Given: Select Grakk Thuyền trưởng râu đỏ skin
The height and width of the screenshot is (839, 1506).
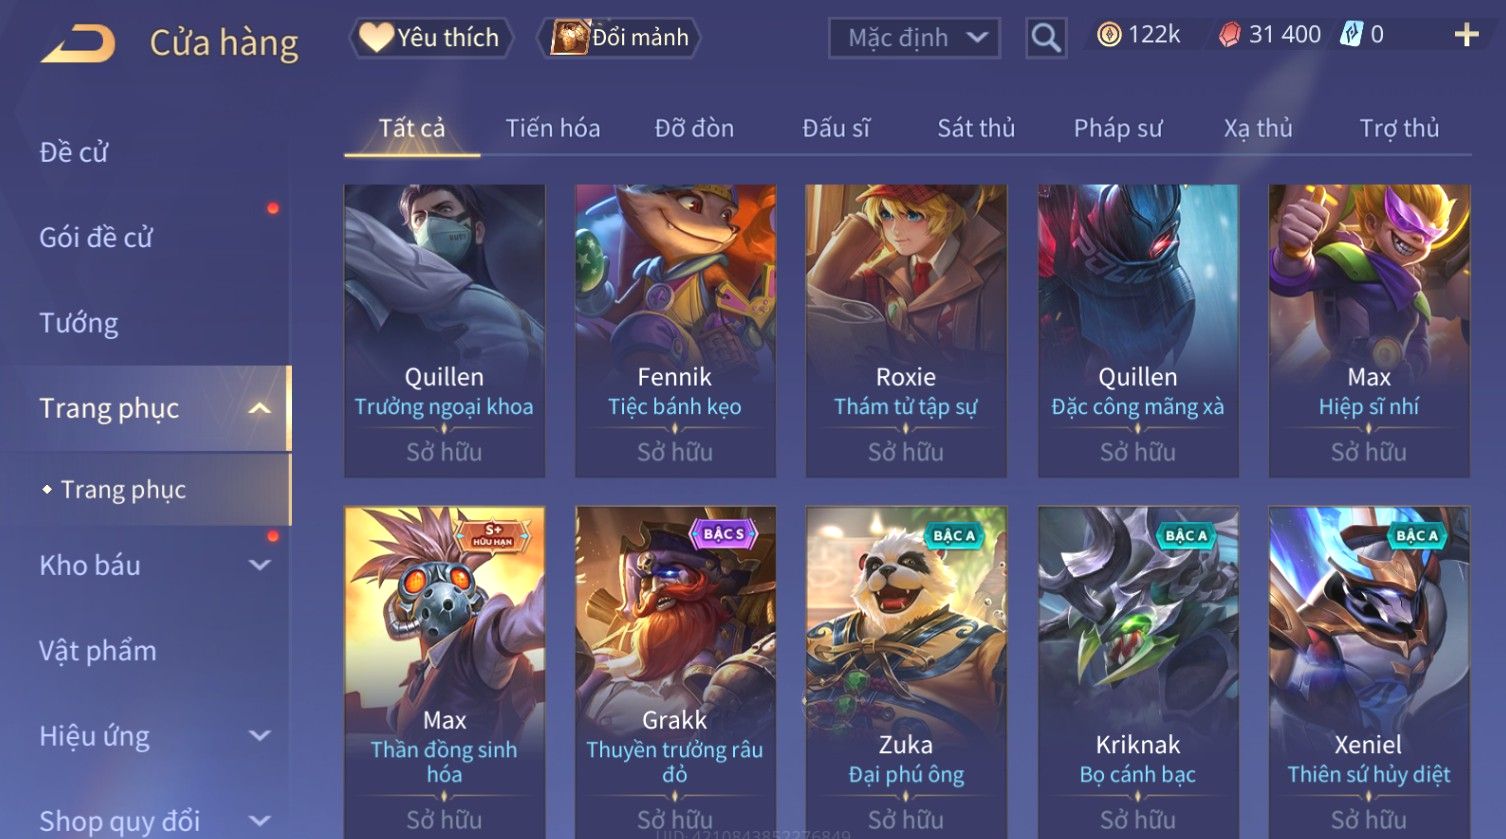Looking at the screenshot, I should [x=675, y=672].
